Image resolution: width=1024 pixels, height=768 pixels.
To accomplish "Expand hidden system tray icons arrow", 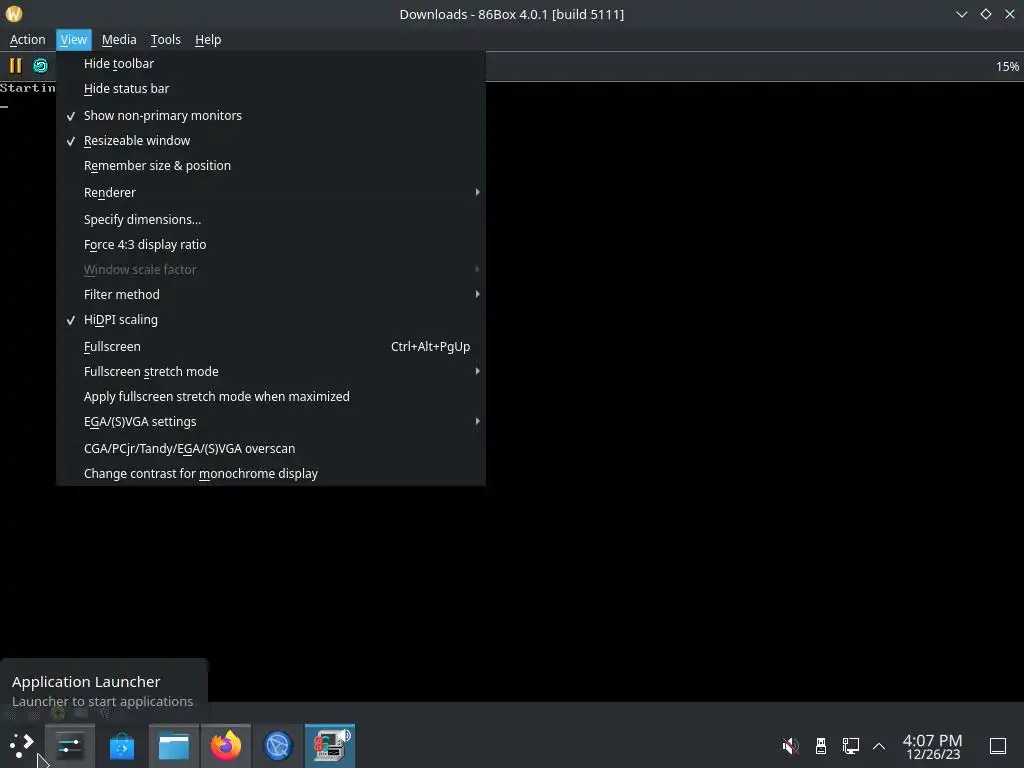I will (x=879, y=746).
